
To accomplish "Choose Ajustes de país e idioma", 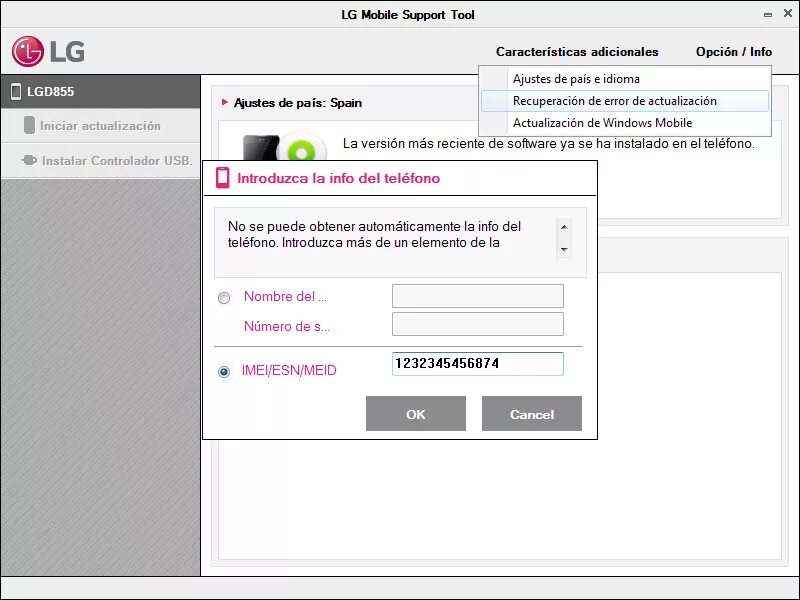I will [625, 79].
